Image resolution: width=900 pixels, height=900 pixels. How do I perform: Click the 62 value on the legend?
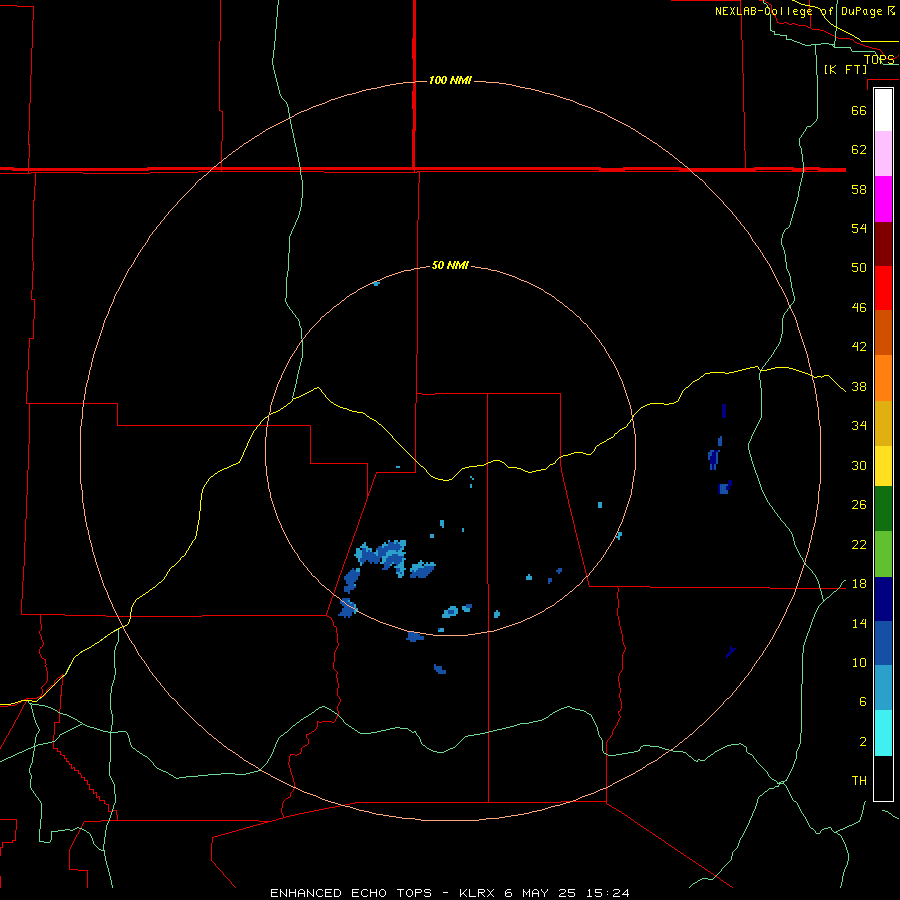click(859, 149)
